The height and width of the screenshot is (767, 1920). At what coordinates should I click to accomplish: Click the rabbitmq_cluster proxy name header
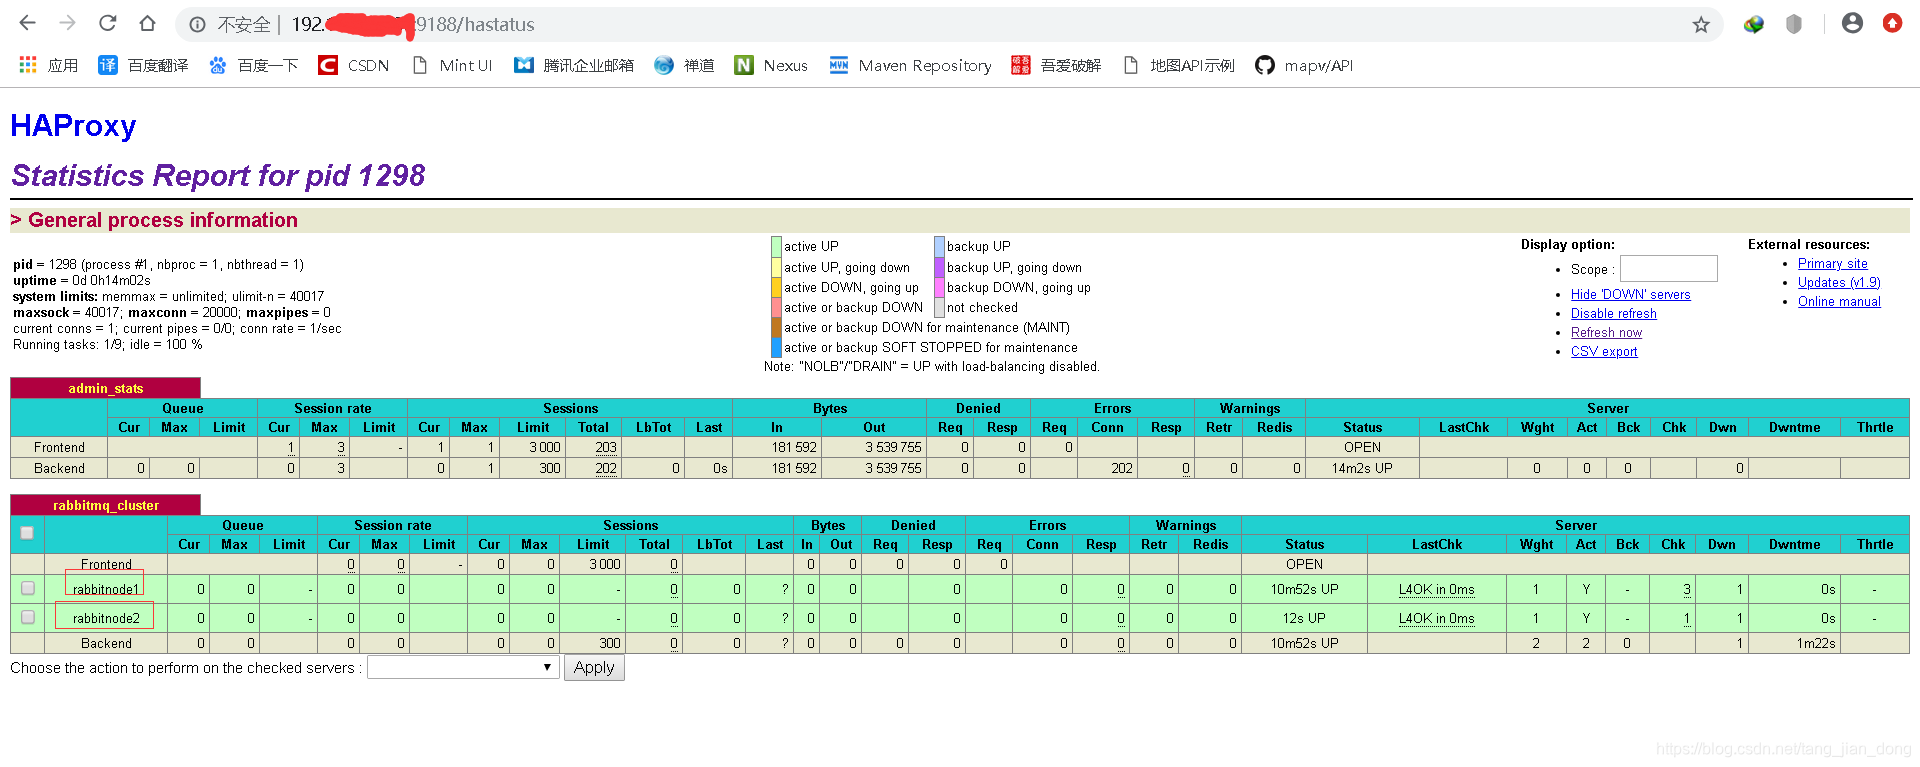105,505
